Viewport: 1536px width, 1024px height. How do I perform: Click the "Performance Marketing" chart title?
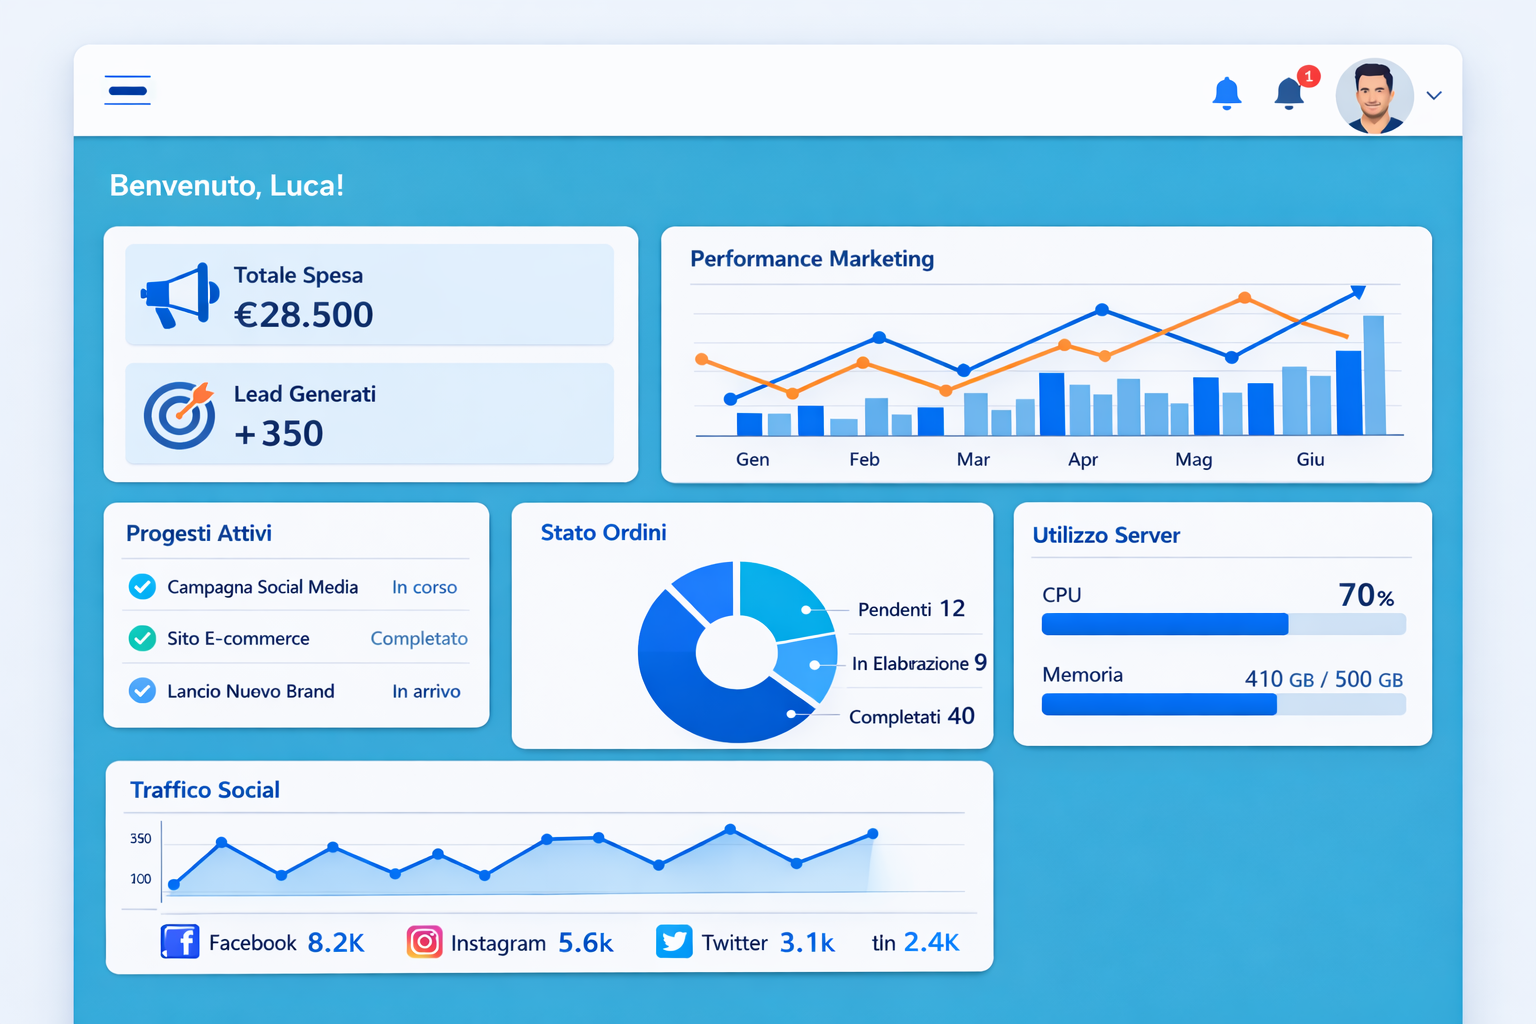812,259
